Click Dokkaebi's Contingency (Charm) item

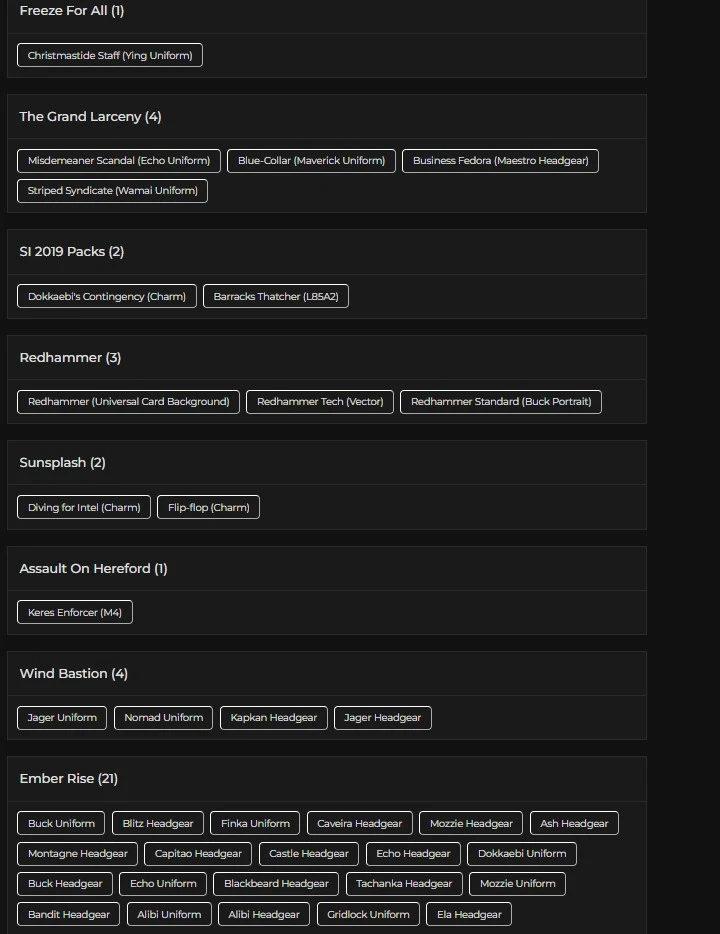pos(107,296)
